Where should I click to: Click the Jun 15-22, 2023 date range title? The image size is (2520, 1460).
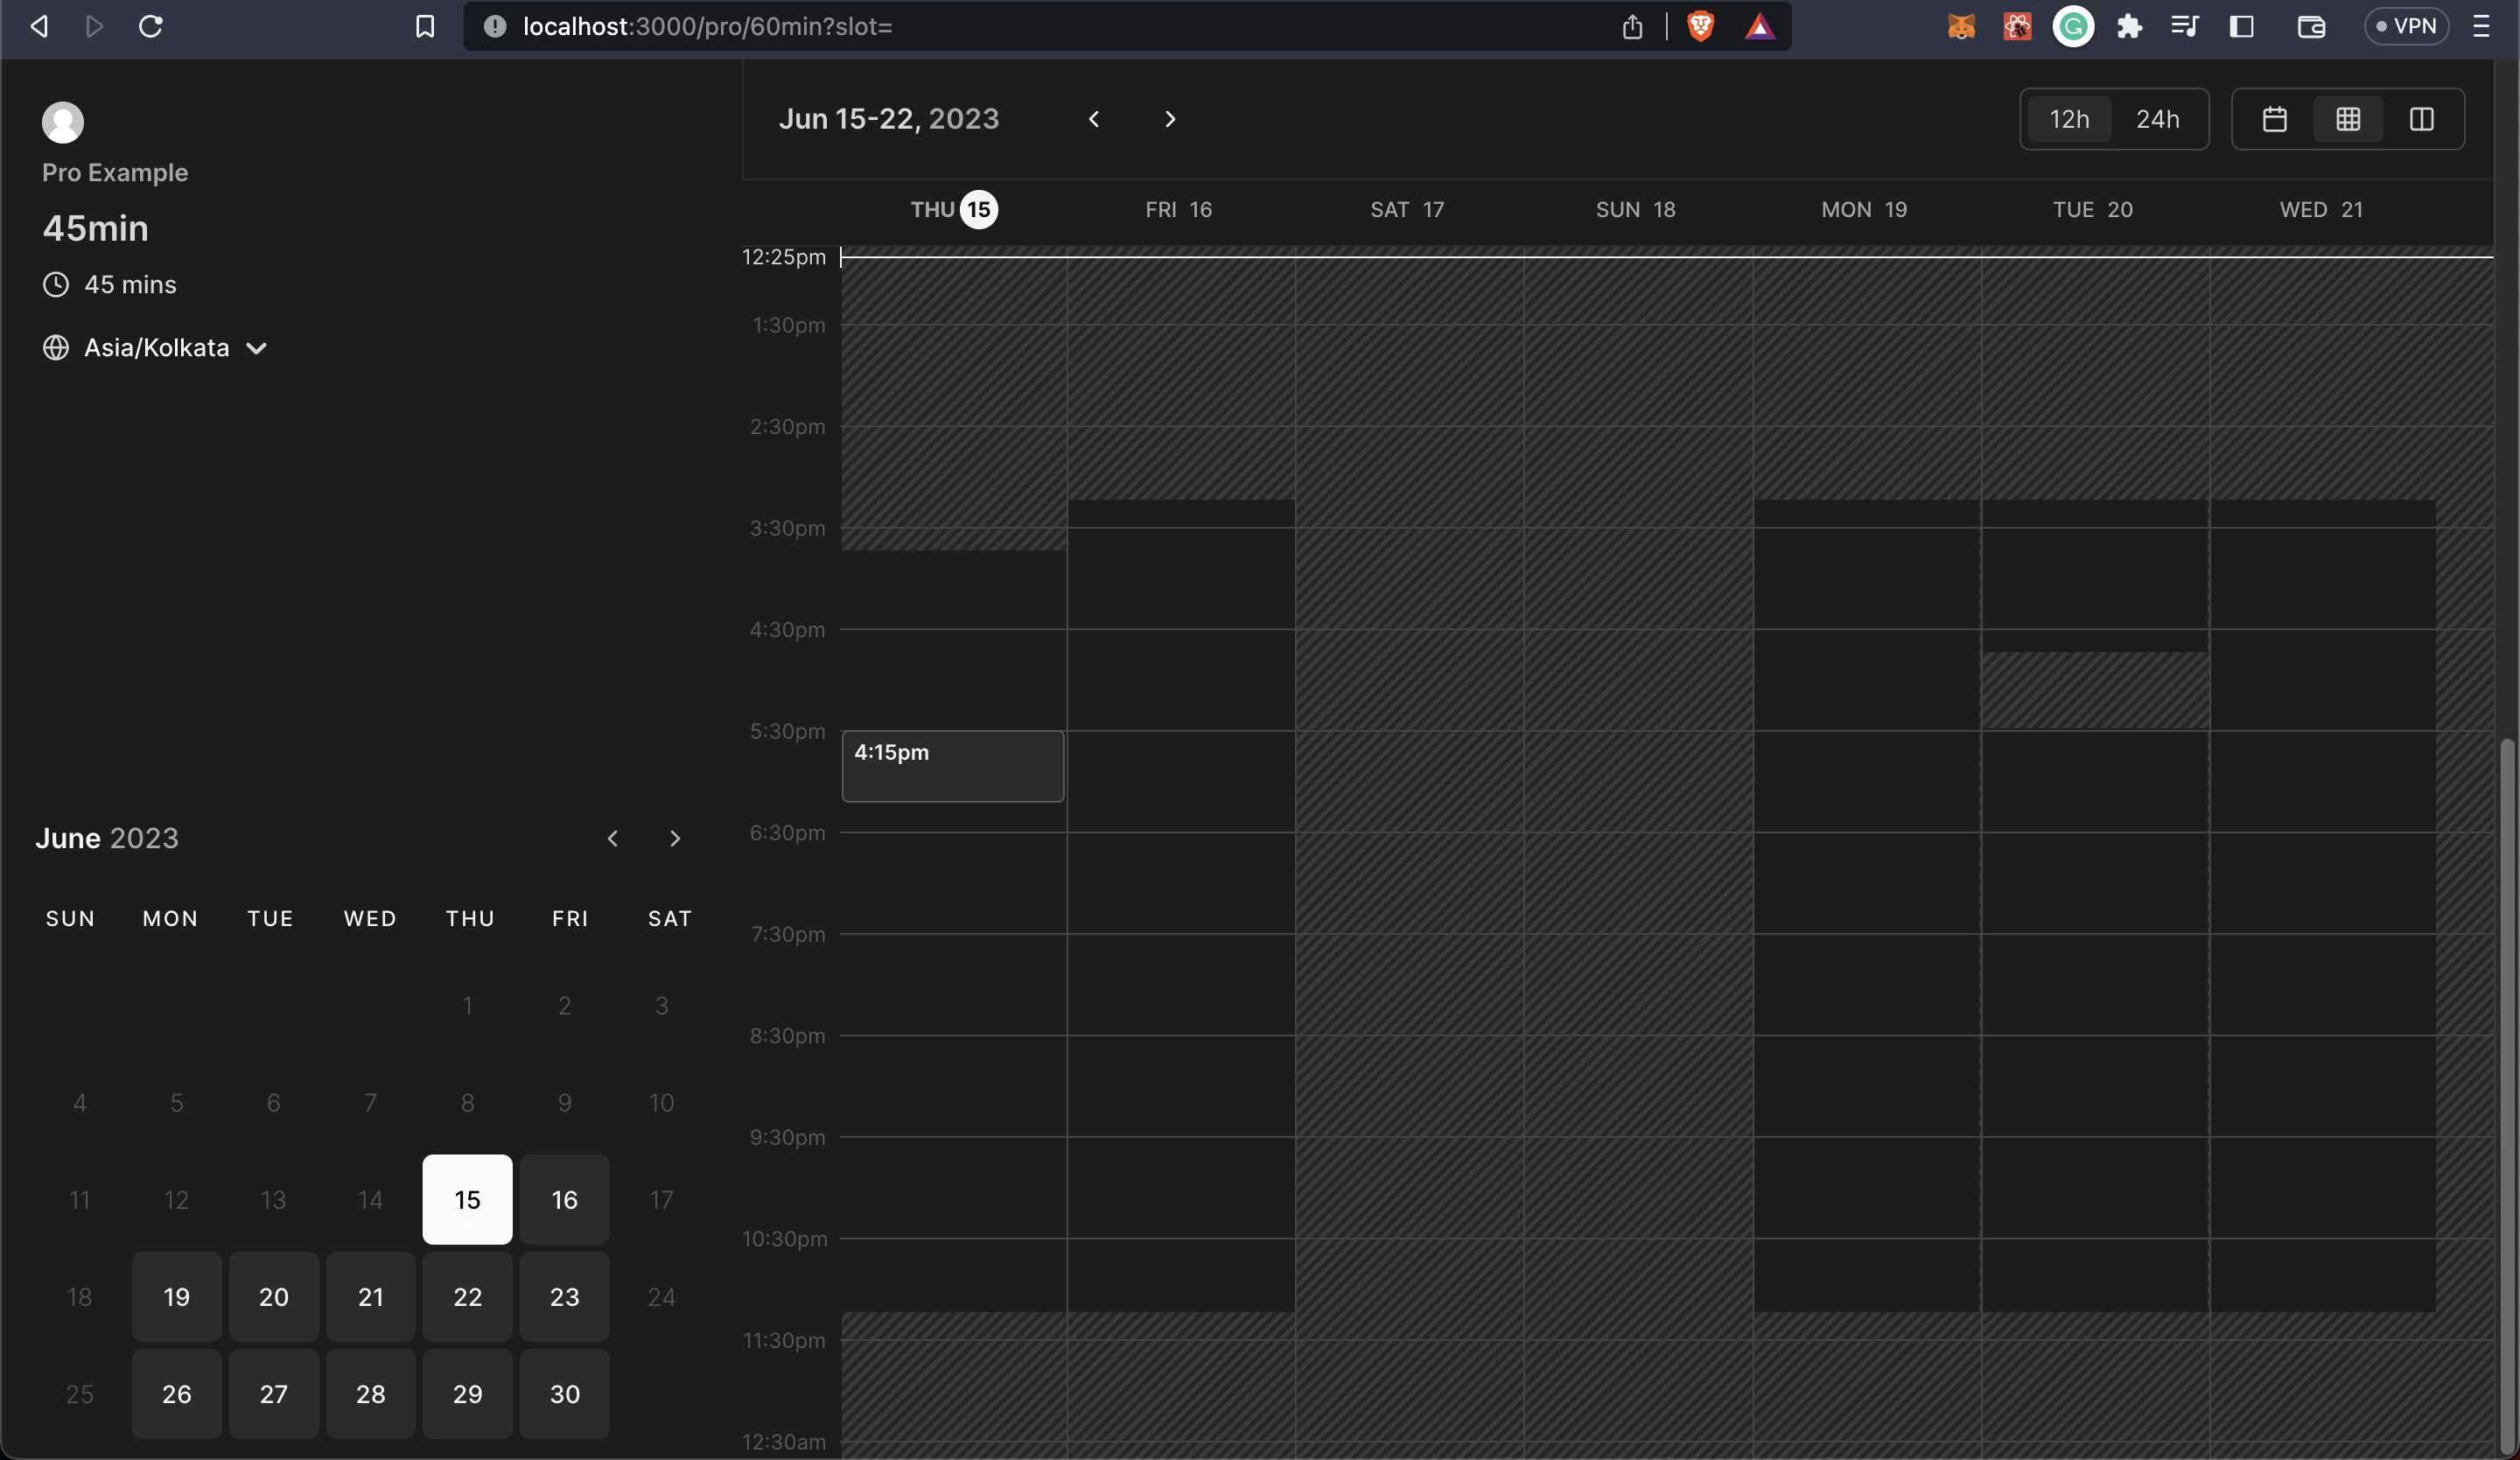click(888, 119)
